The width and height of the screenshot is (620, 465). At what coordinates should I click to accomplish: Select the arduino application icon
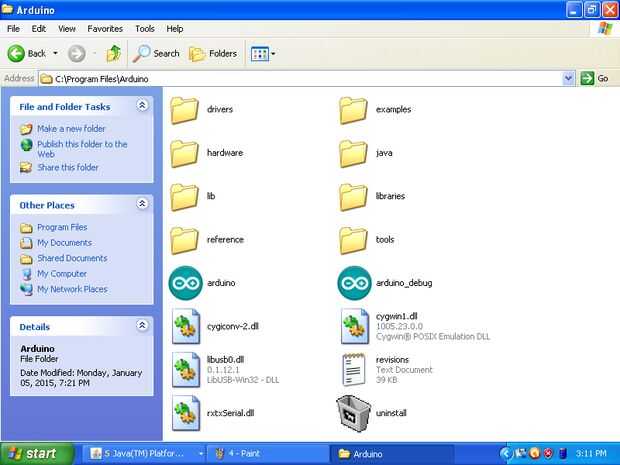click(x=185, y=283)
